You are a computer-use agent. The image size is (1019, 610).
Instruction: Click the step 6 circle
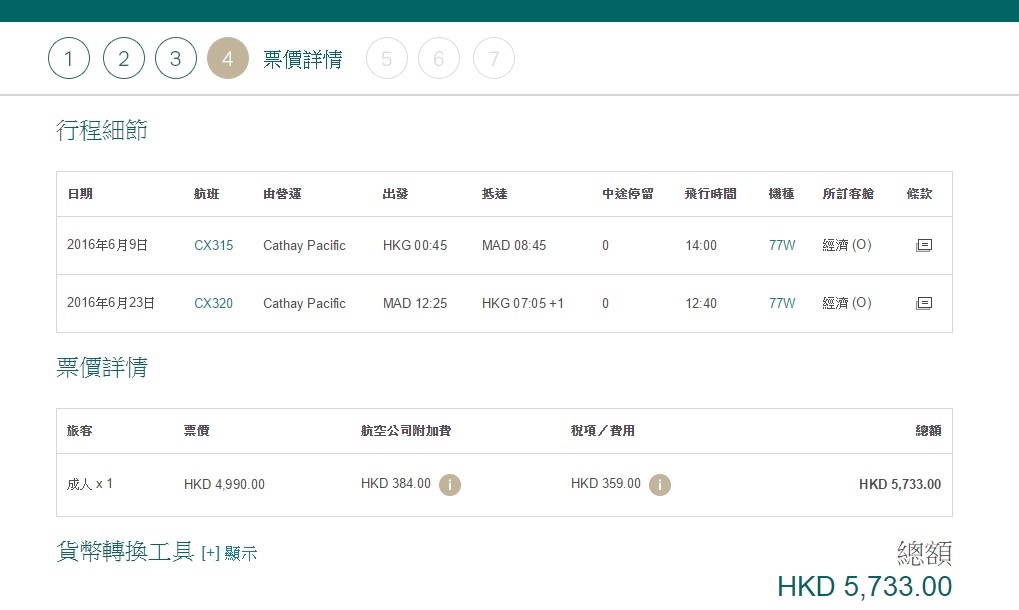pos(439,59)
